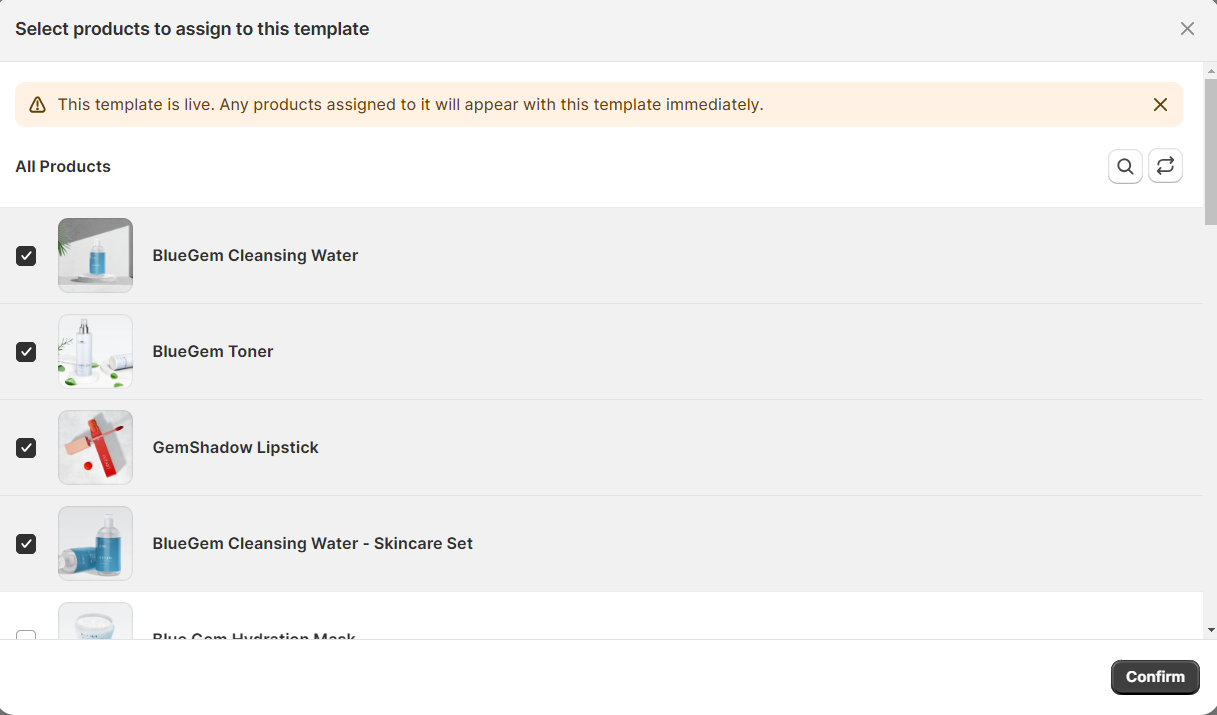Screen dimensions: 1217x715
Task: Click the warning triangle icon
Action: pos(38,105)
